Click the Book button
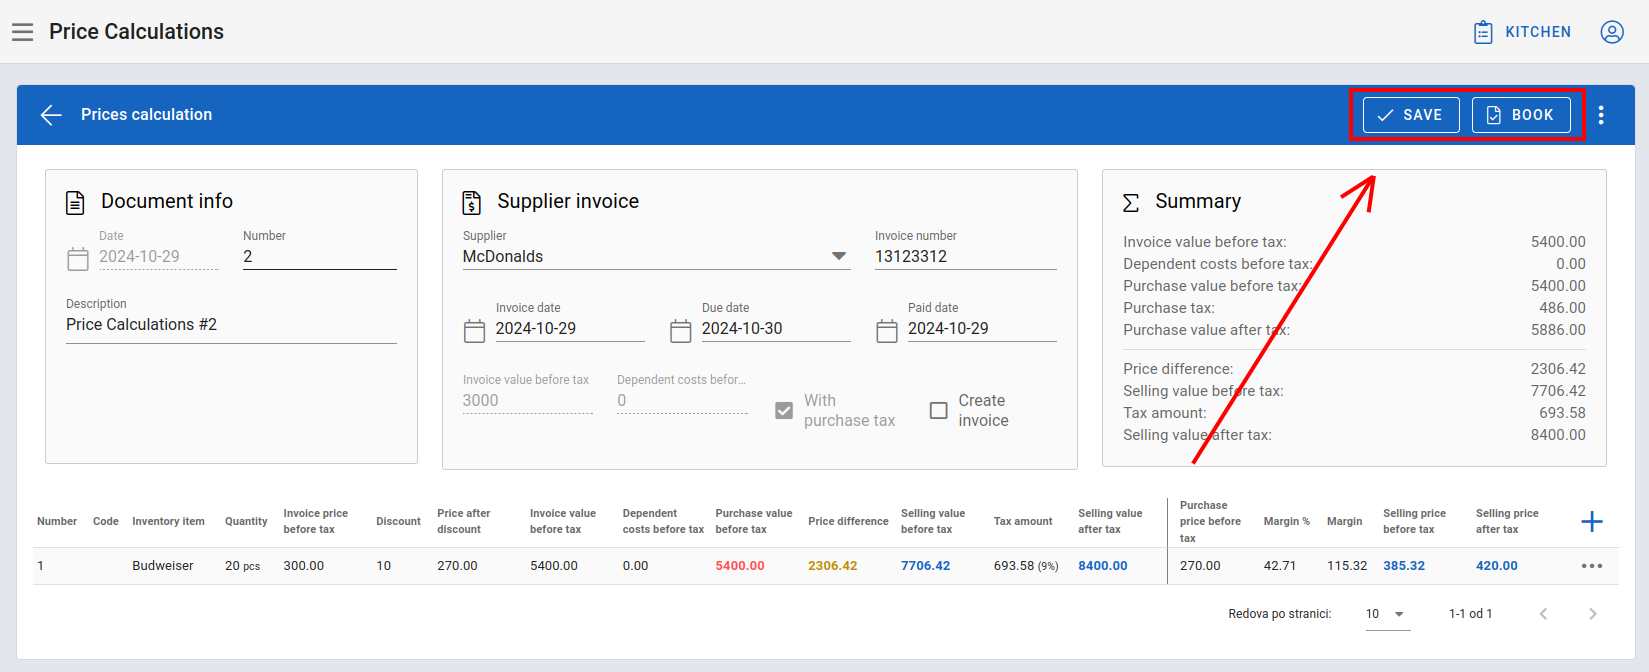The height and width of the screenshot is (672, 1649). pos(1521,115)
